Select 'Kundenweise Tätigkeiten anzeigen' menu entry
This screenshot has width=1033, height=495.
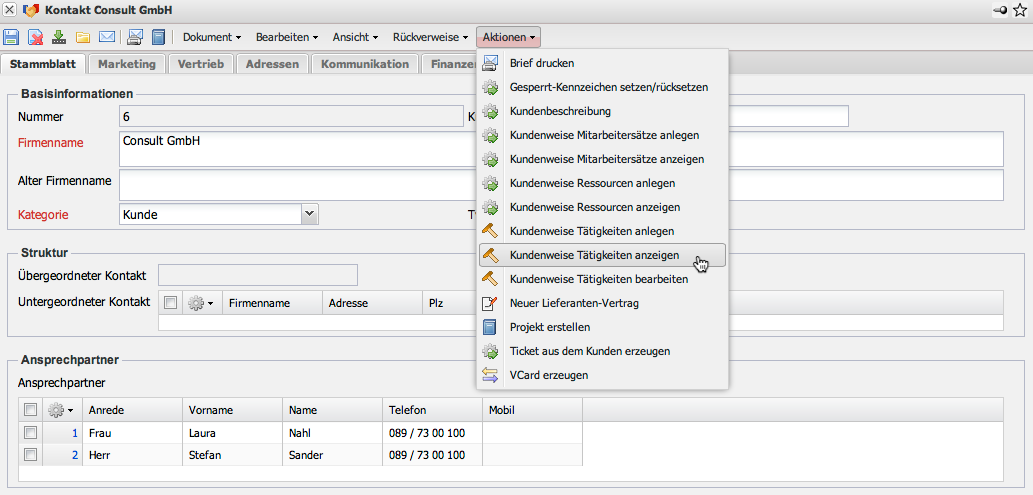[594, 256]
